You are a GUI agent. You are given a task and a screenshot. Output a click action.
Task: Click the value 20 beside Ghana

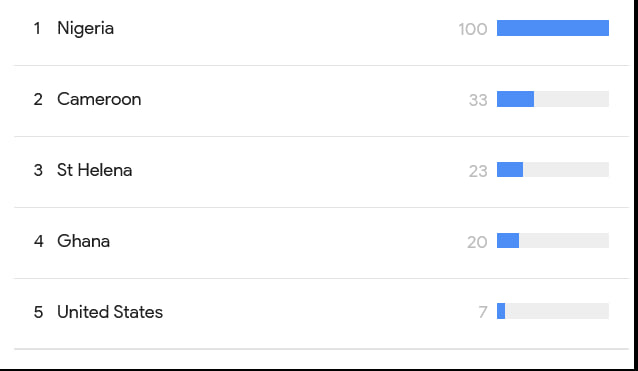[477, 242]
